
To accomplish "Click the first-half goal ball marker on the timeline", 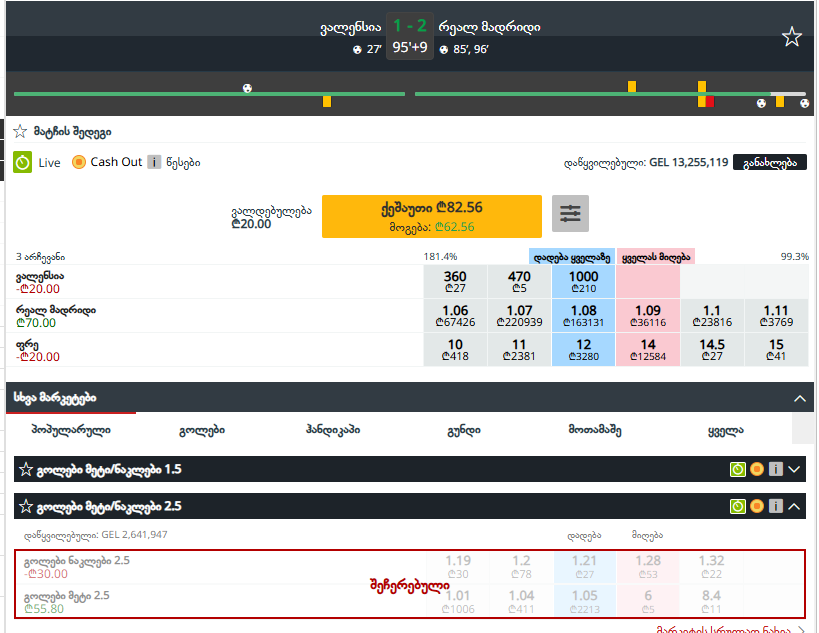I will point(248,88).
